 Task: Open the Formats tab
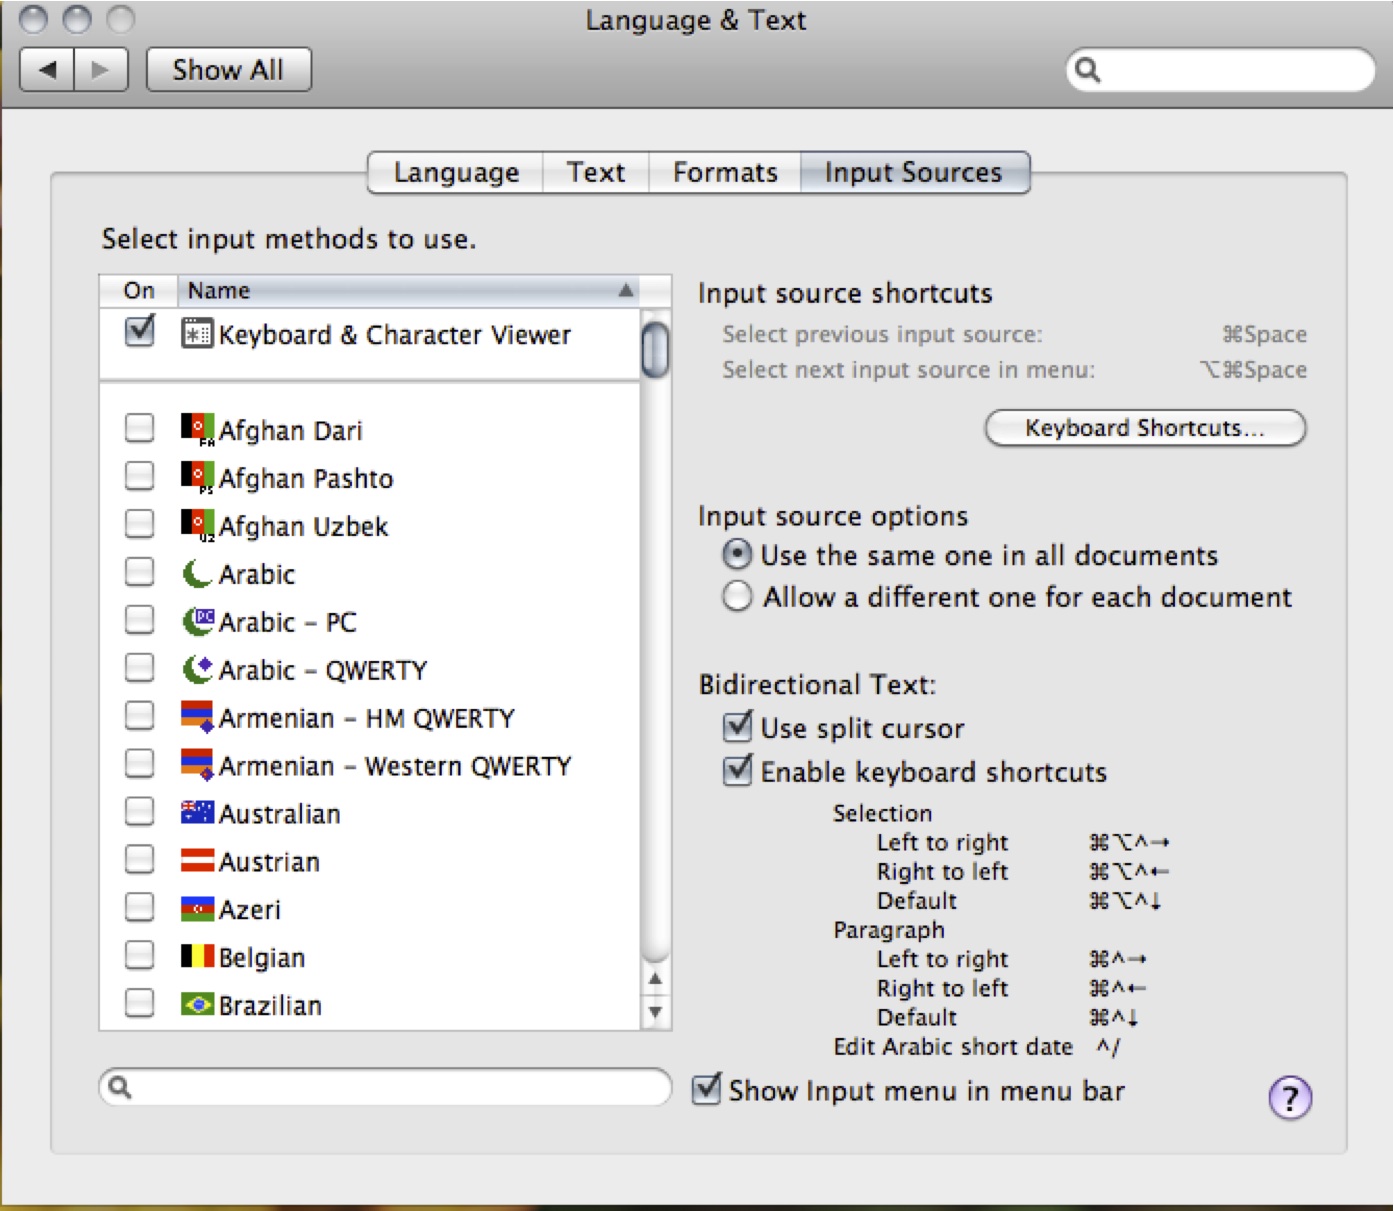point(725,172)
